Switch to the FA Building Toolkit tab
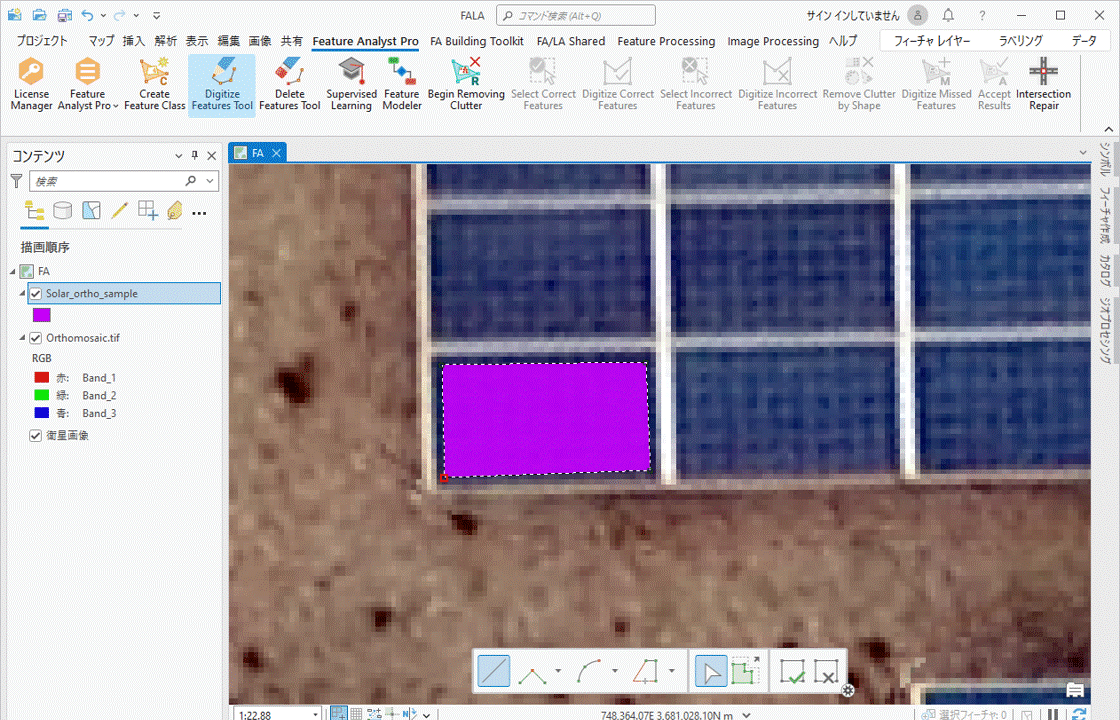 (x=477, y=41)
